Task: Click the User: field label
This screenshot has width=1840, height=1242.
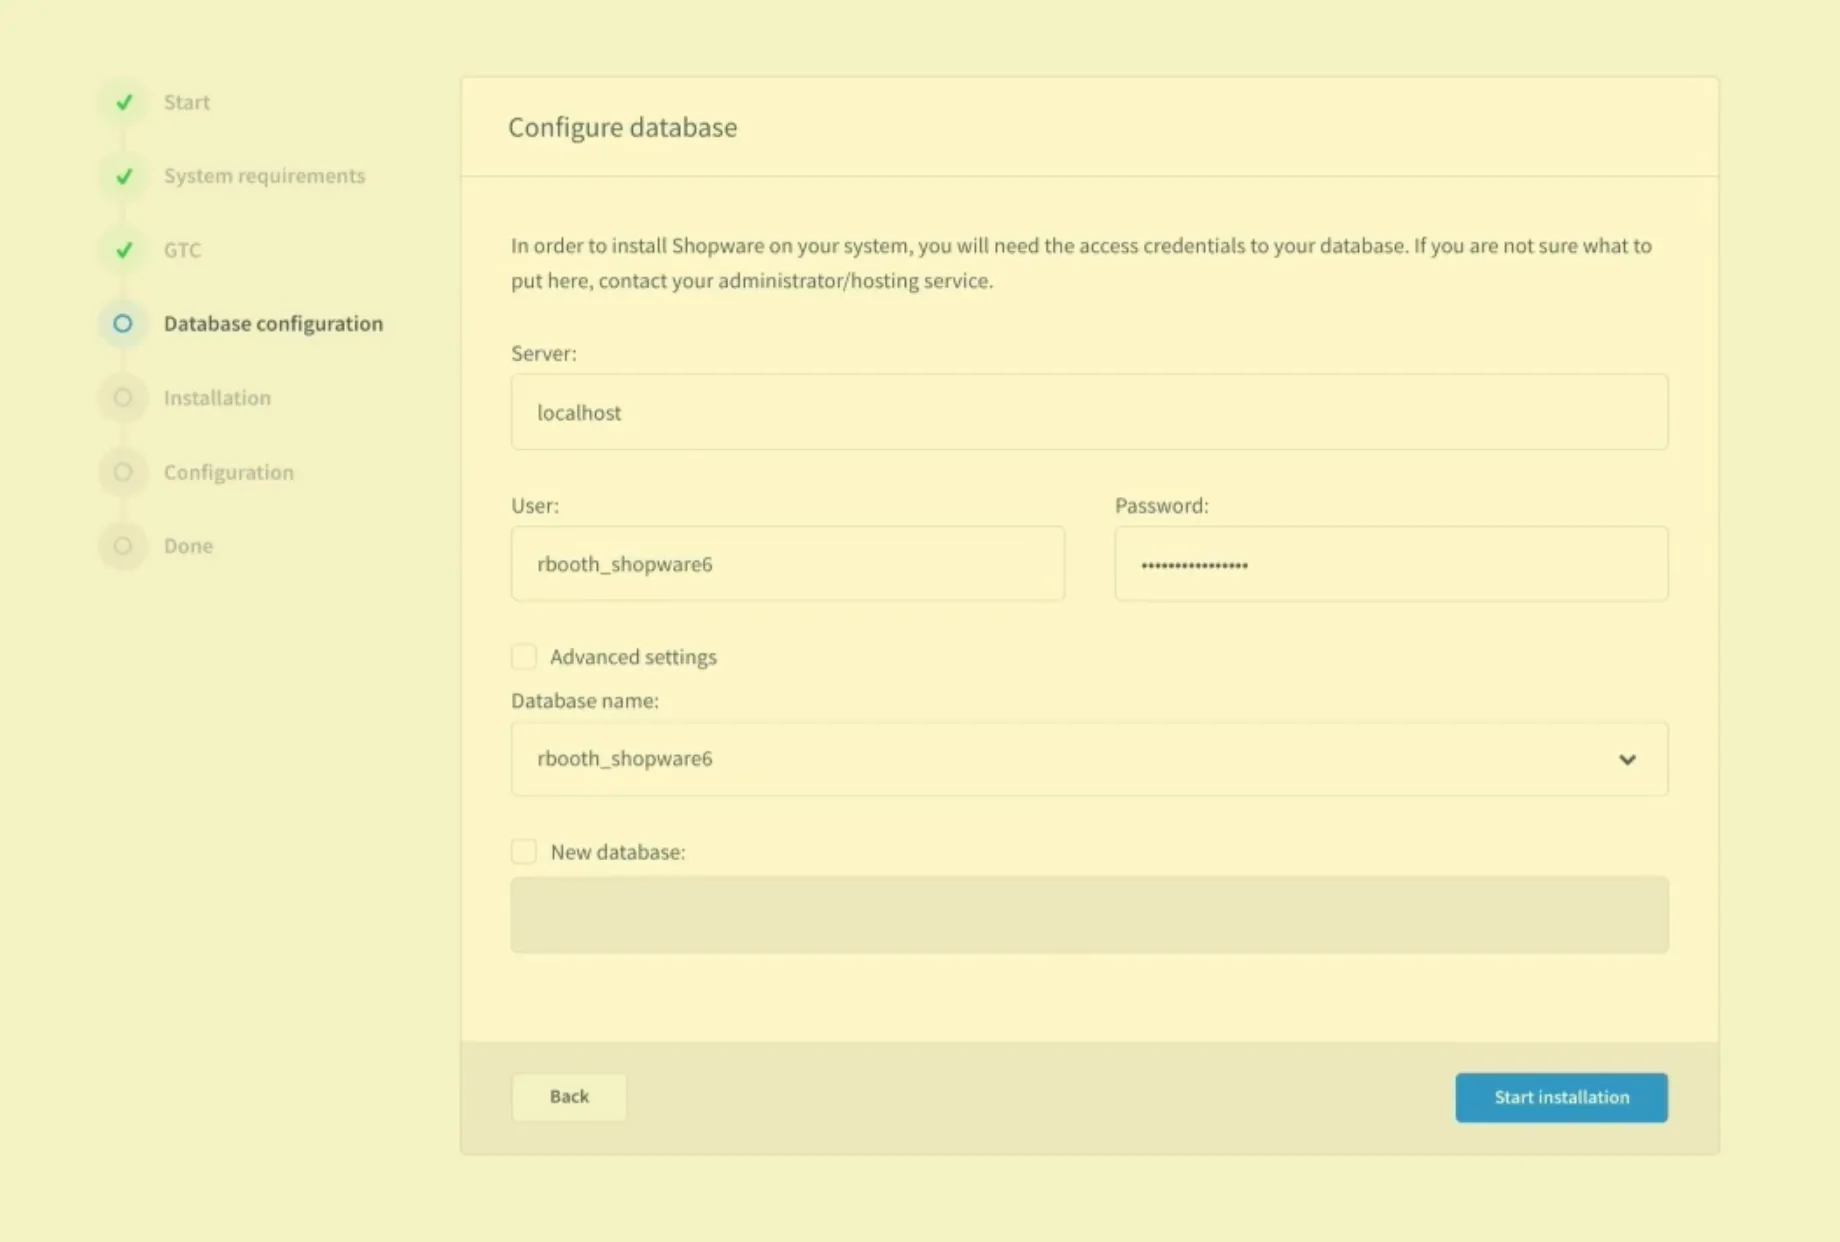Action: [x=535, y=505]
